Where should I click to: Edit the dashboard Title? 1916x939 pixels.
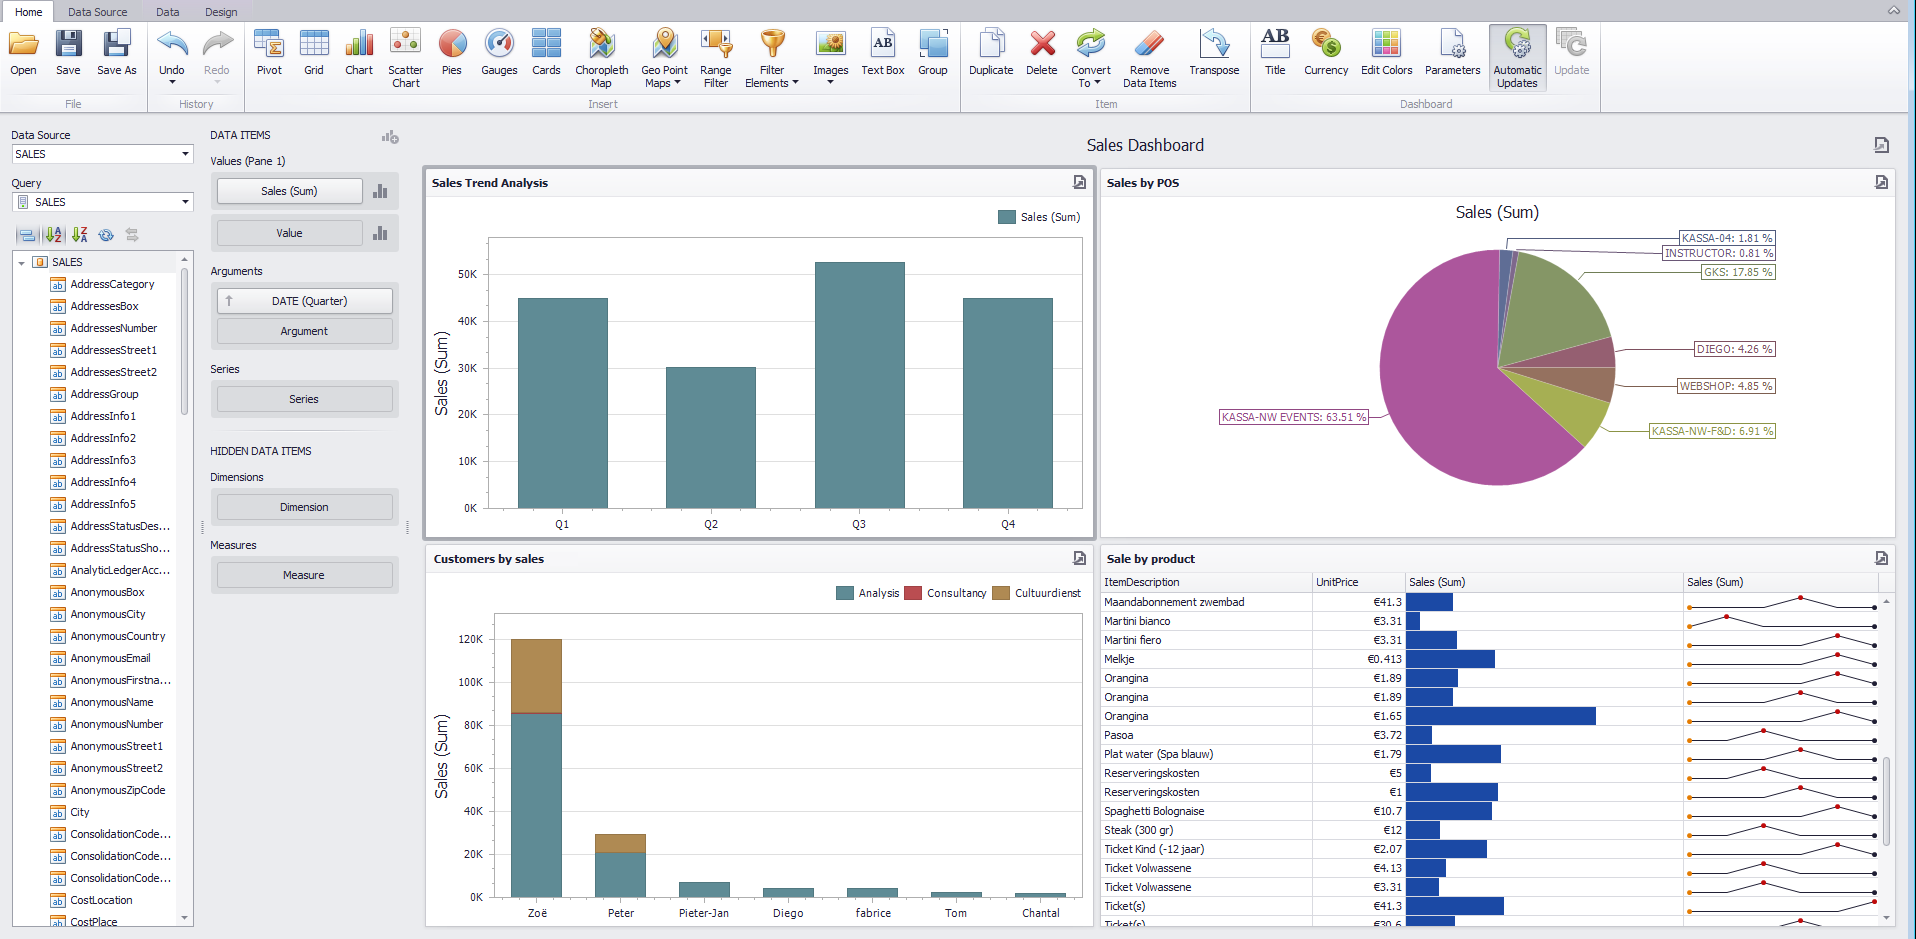tap(1275, 53)
